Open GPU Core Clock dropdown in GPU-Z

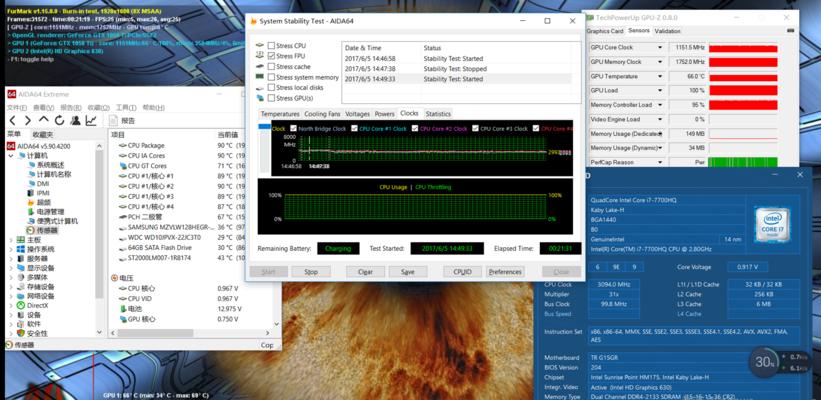tap(660, 48)
